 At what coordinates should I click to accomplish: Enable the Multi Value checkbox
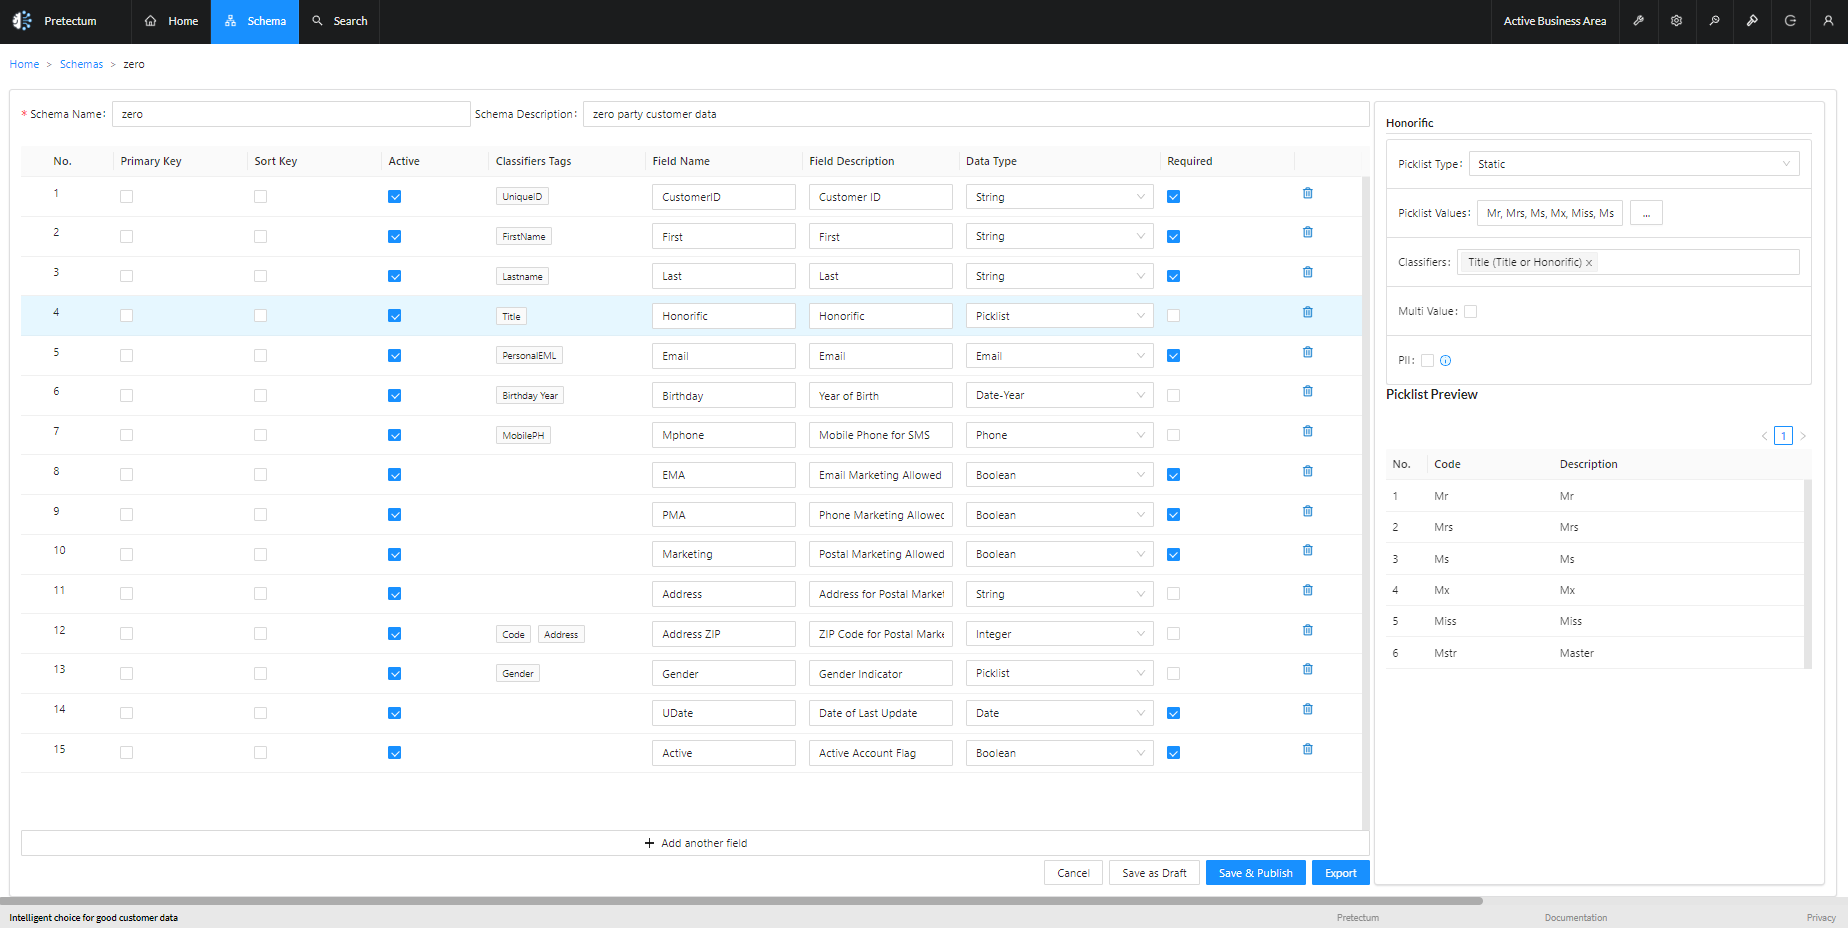click(1470, 311)
